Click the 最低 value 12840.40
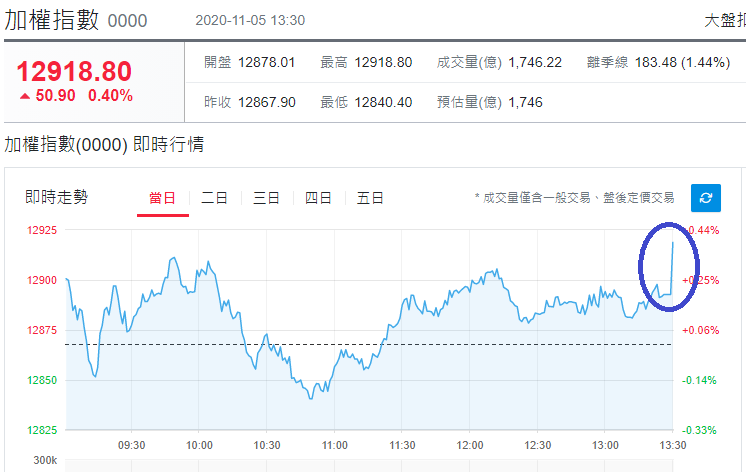Image resolution: width=746 pixels, height=472 pixels. point(383,102)
